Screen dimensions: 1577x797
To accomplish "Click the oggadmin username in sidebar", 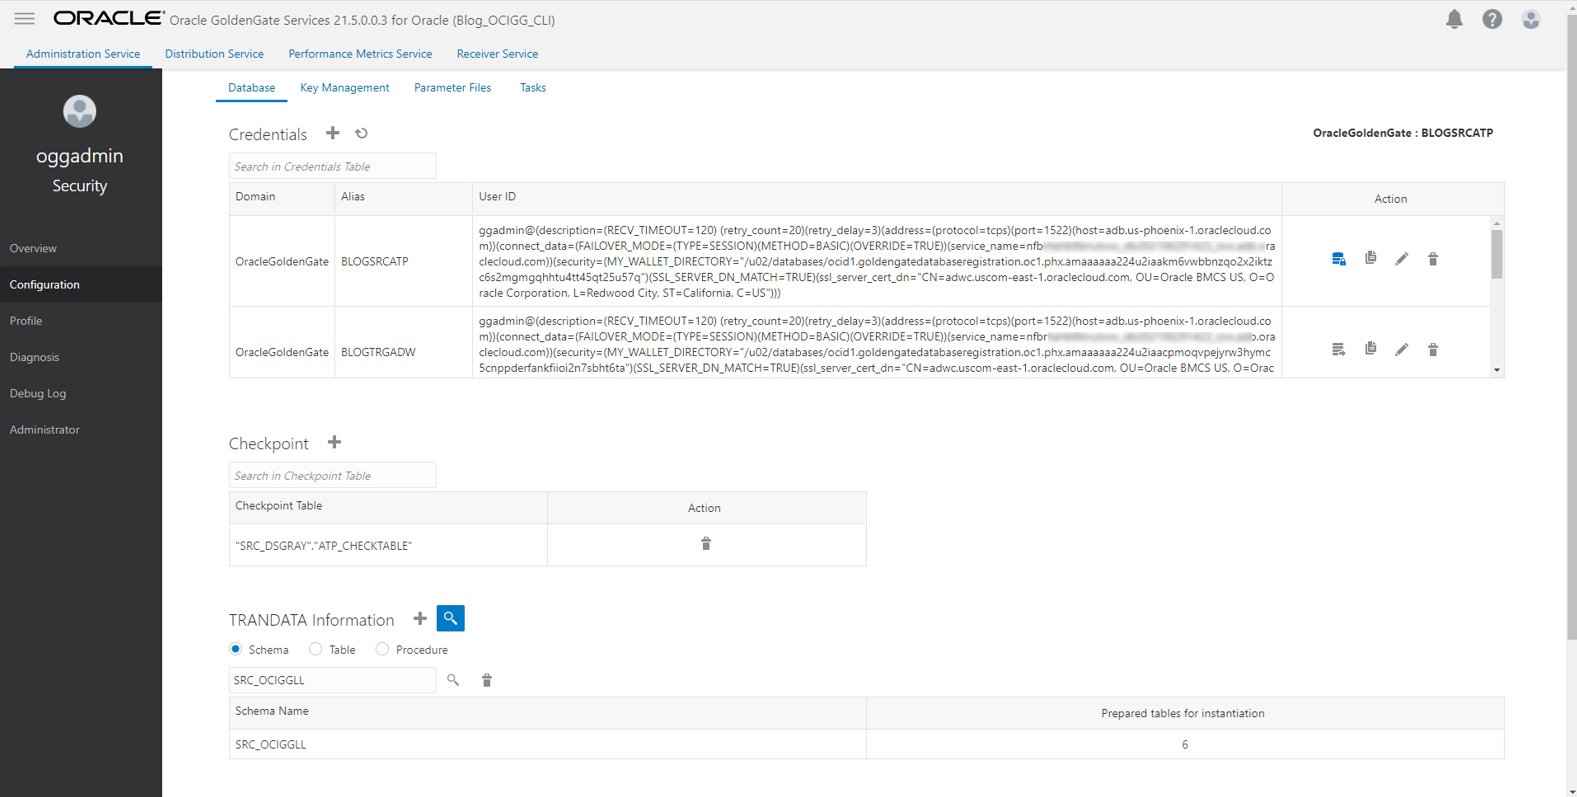I will pos(80,156).
